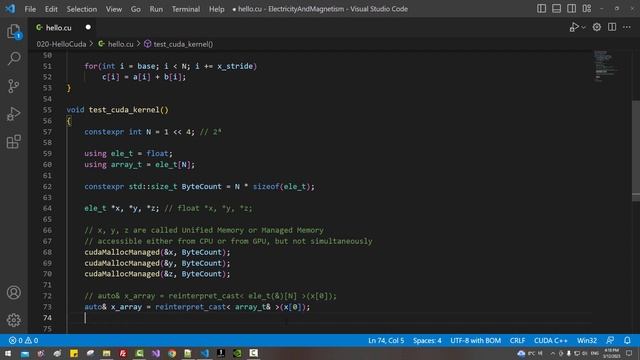Click reinterpret_cast on line 73
Viewport: 640px width, 360px height.
click(190, 307)
